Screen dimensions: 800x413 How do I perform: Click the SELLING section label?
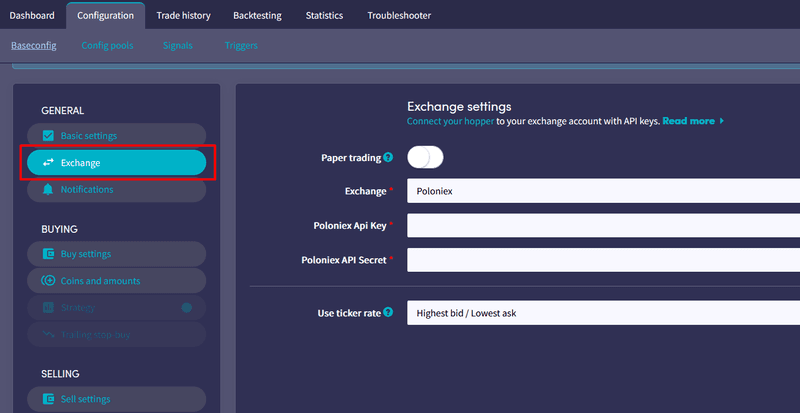(60, 374)
